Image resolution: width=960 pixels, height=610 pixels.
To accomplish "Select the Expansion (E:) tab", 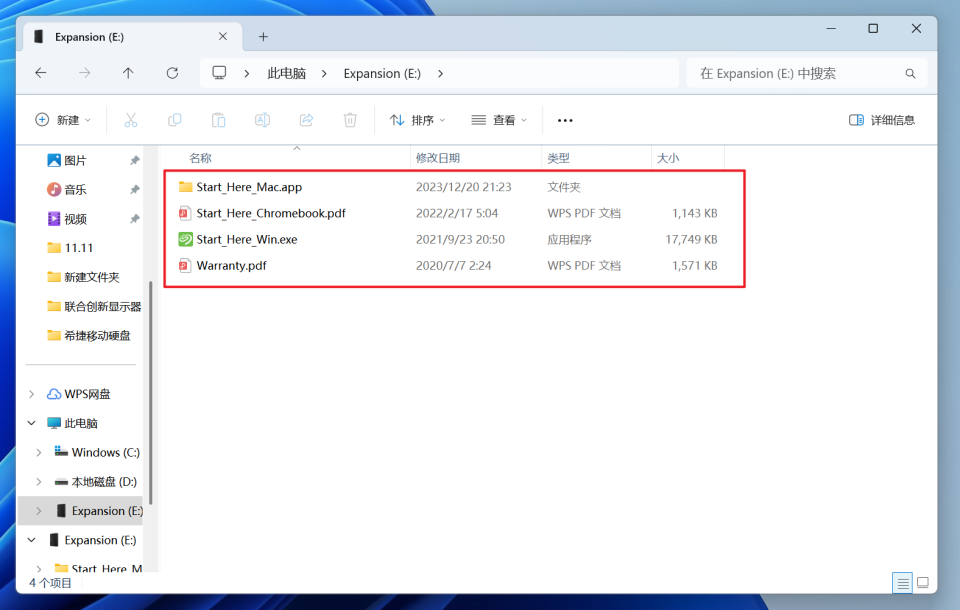I will pyautogui.click(x=132, y=37).
